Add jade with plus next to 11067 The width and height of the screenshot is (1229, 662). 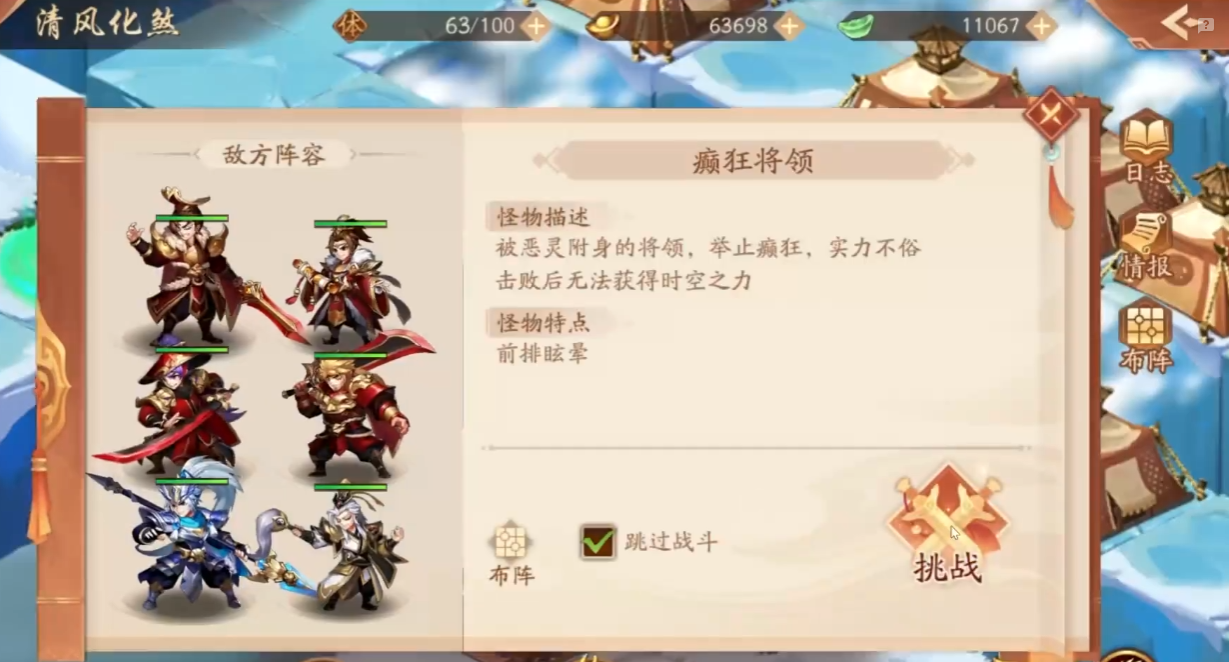click(1042, 26)
